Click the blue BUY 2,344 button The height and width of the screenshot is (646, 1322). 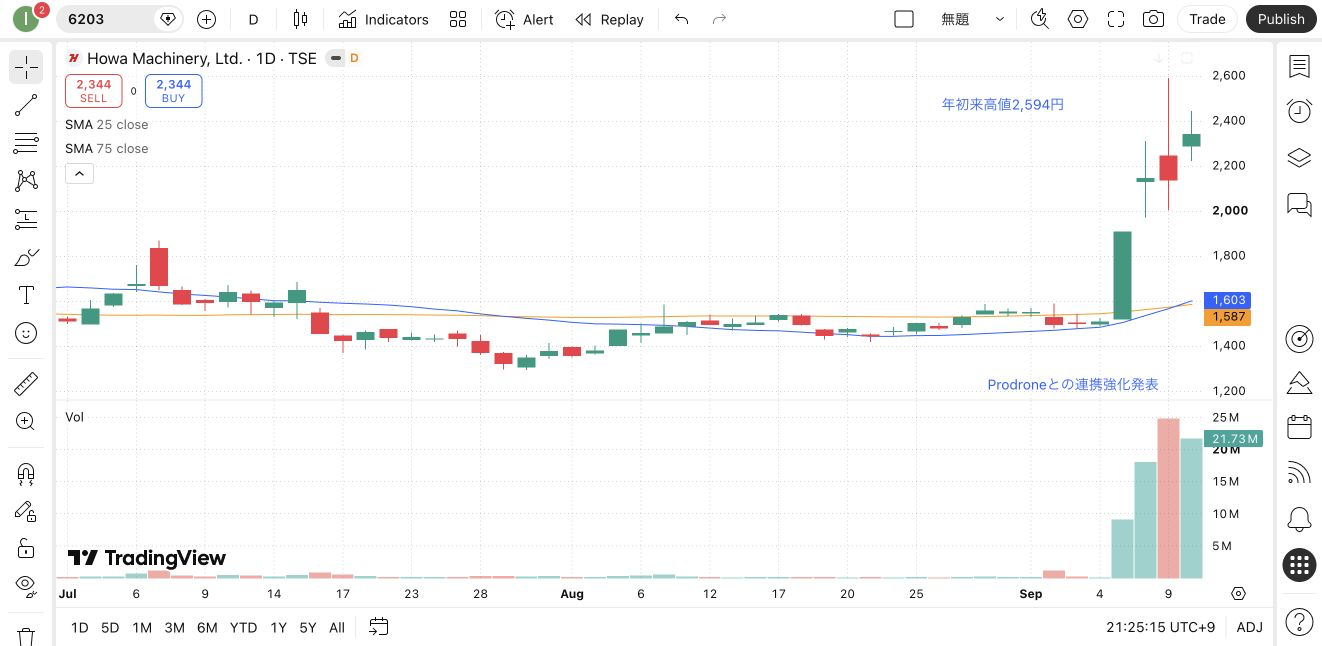click(174, 91)
